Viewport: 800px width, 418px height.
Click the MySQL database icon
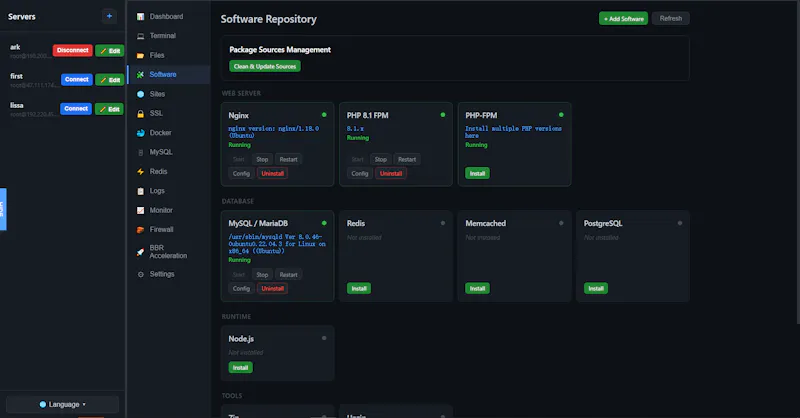click(x=140, y=152)
